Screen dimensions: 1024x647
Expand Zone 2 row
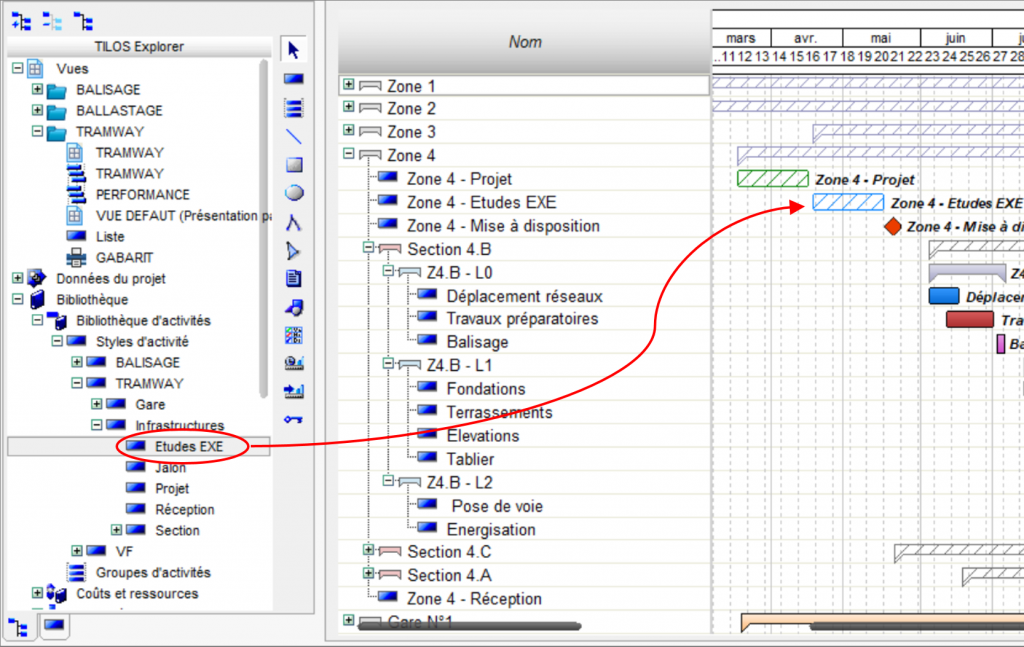349,106
